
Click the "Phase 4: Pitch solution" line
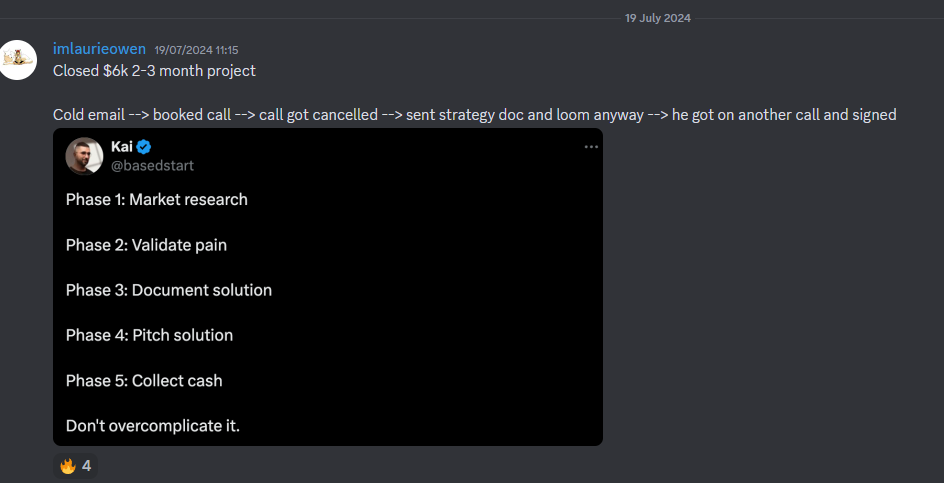click(x=149, y=335)
